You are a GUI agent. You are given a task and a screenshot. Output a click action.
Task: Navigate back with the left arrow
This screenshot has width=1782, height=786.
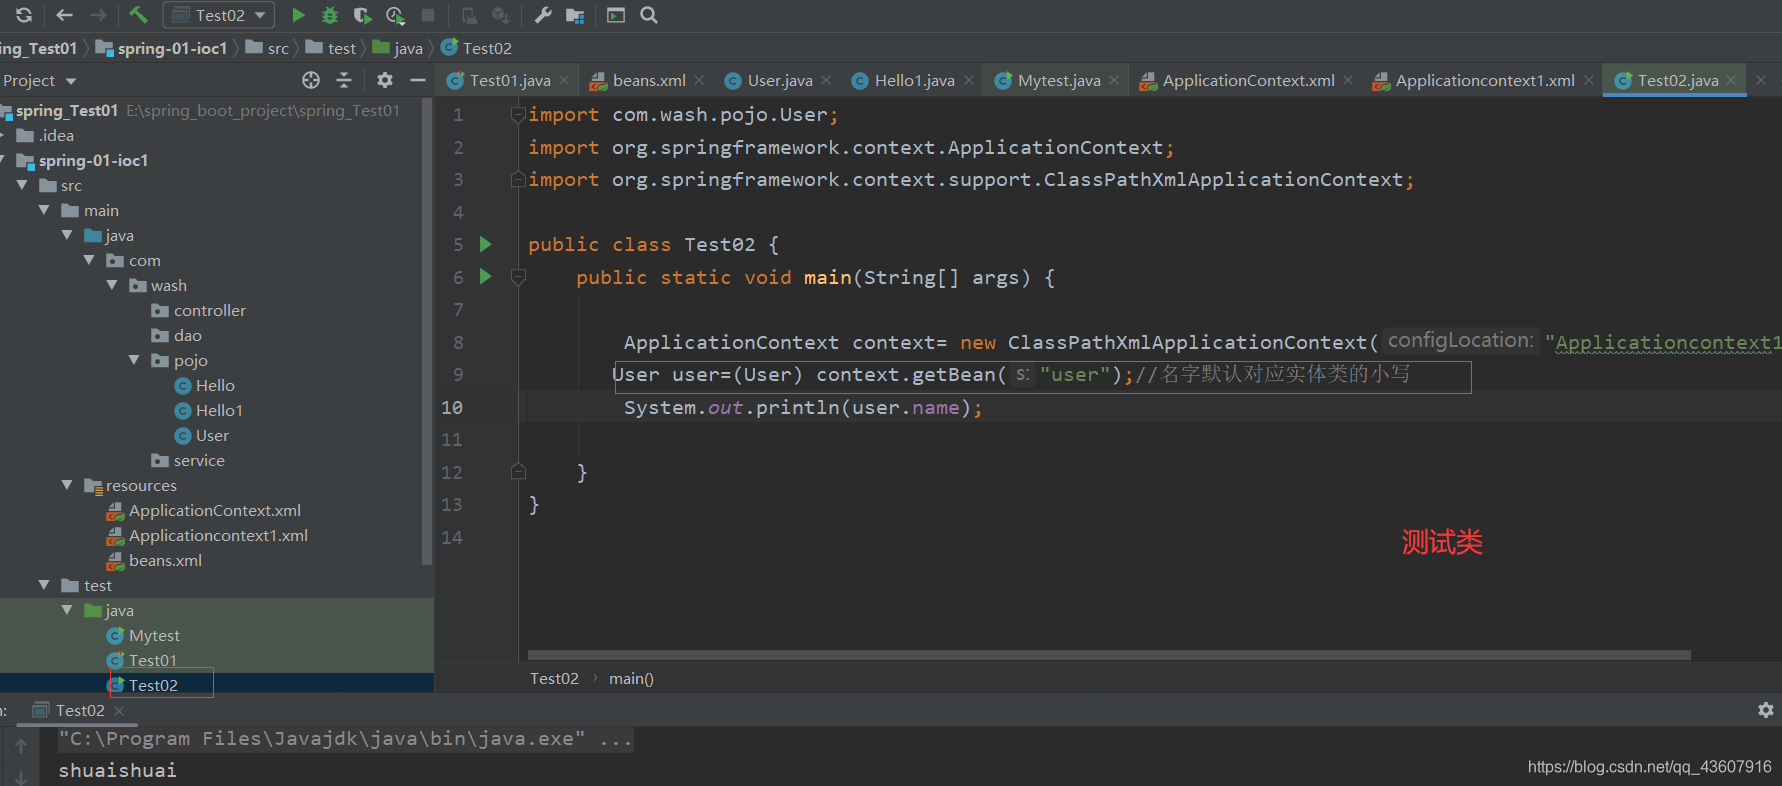(x=65, y=15)
